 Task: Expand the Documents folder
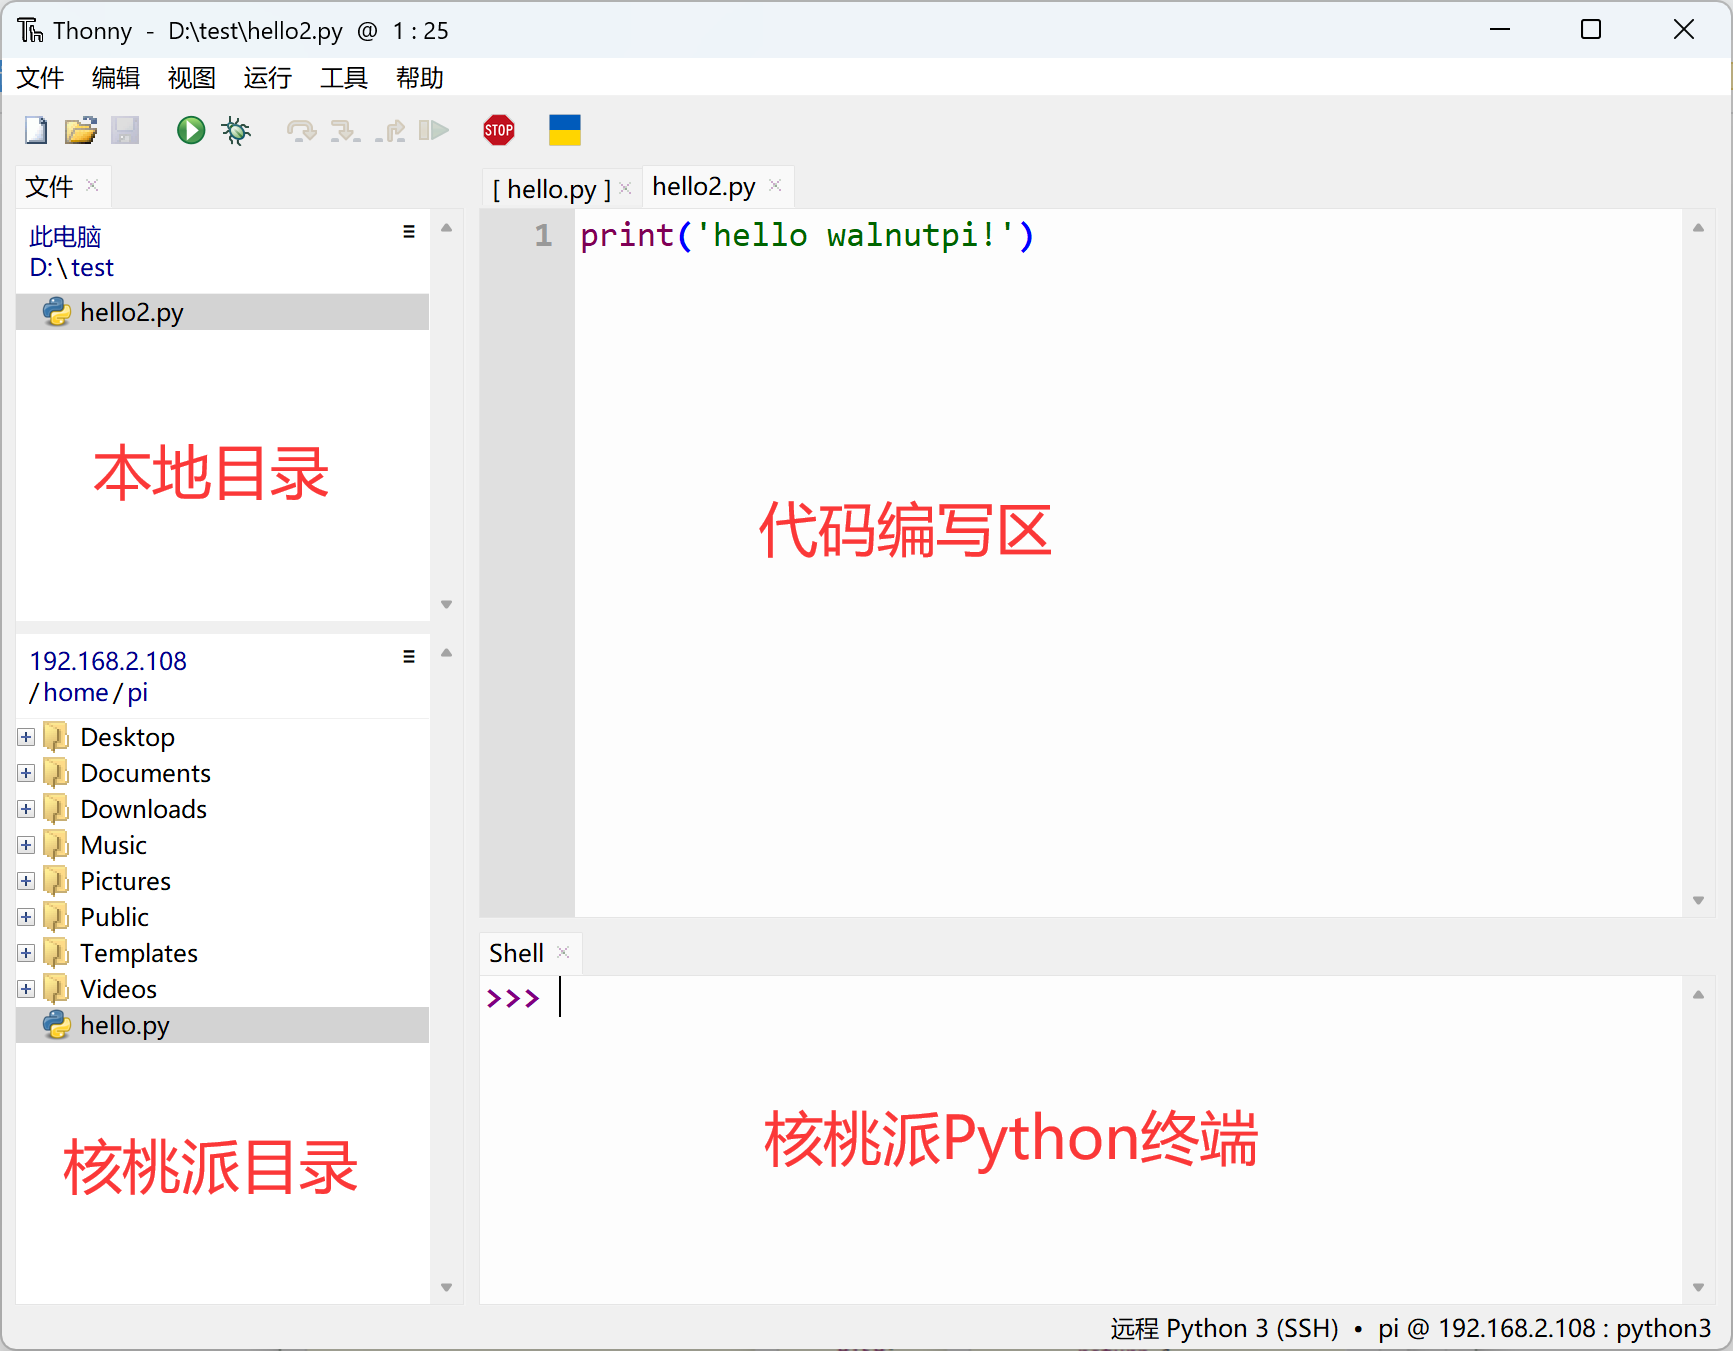coord(26,773)
